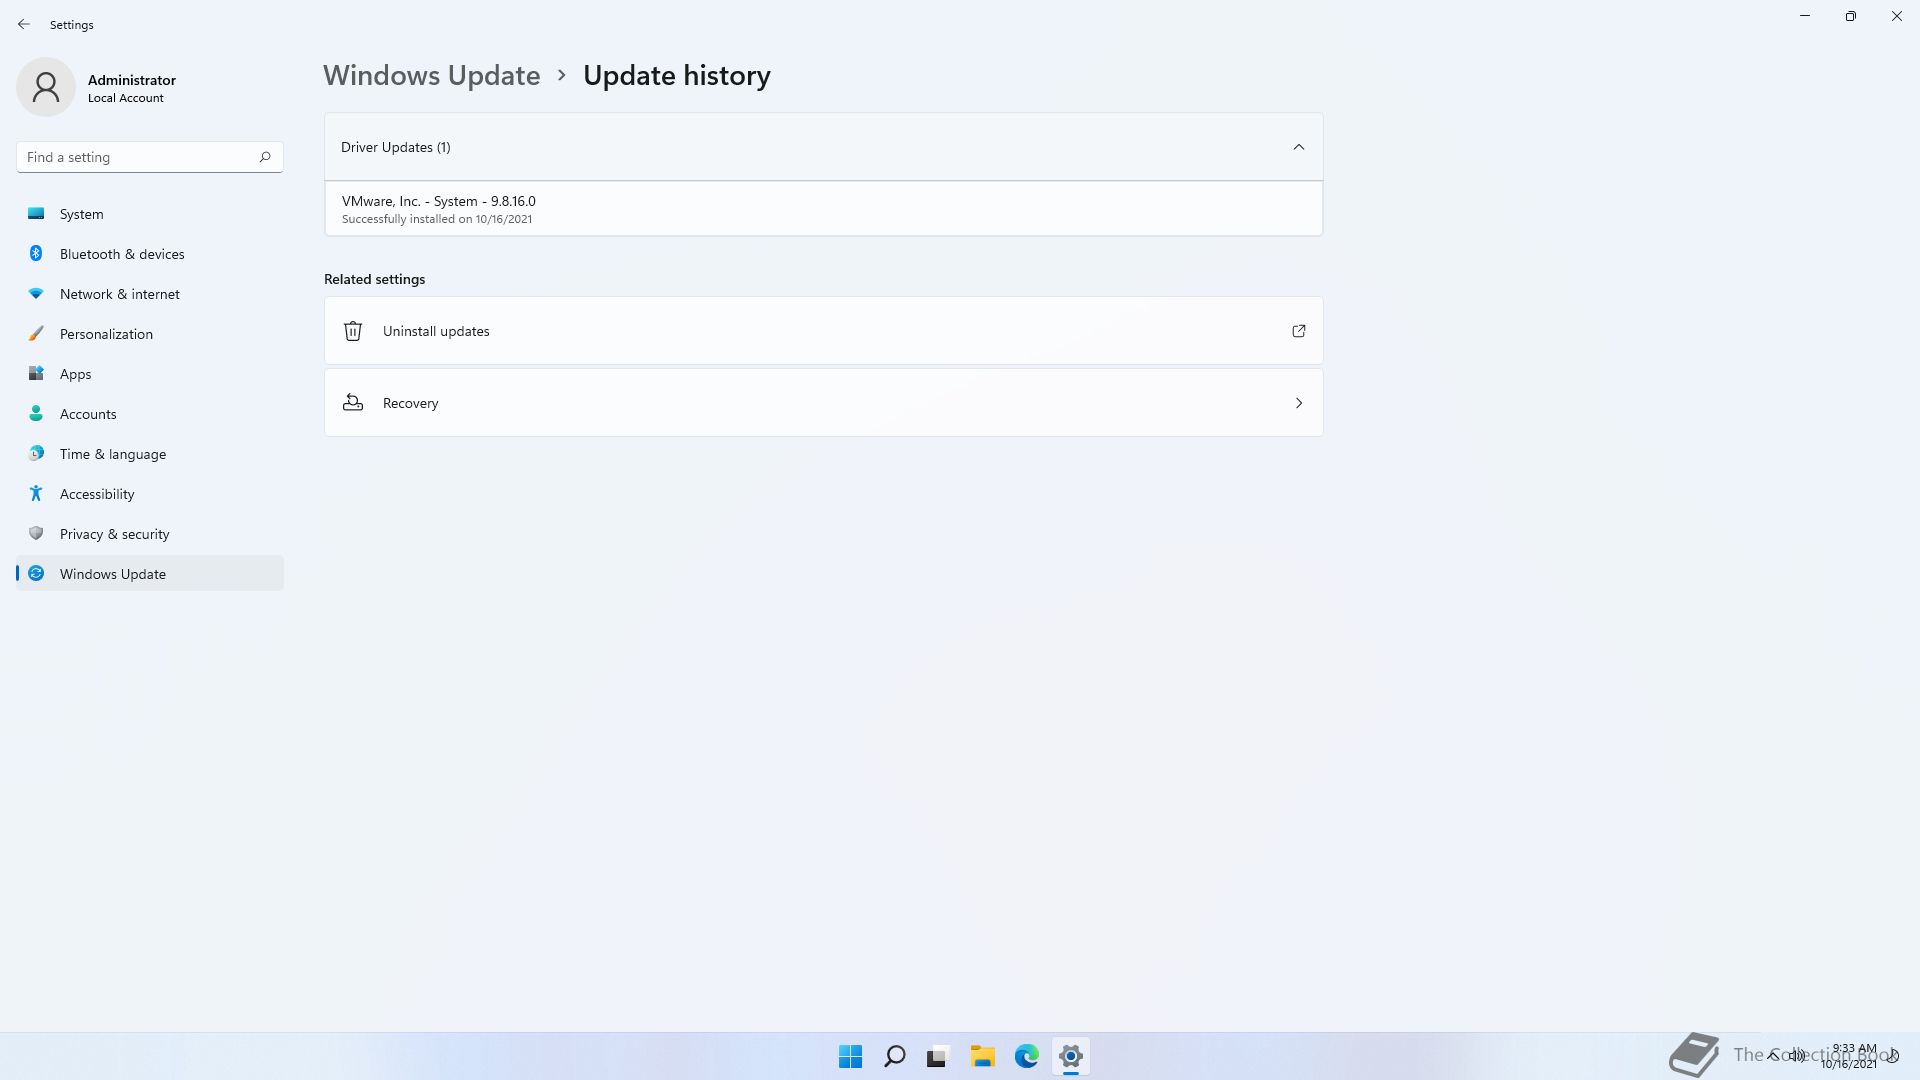The width and height of the screenshot is (1920, 1080).
Task: Close the Settings window
Action: [1897, 16]
